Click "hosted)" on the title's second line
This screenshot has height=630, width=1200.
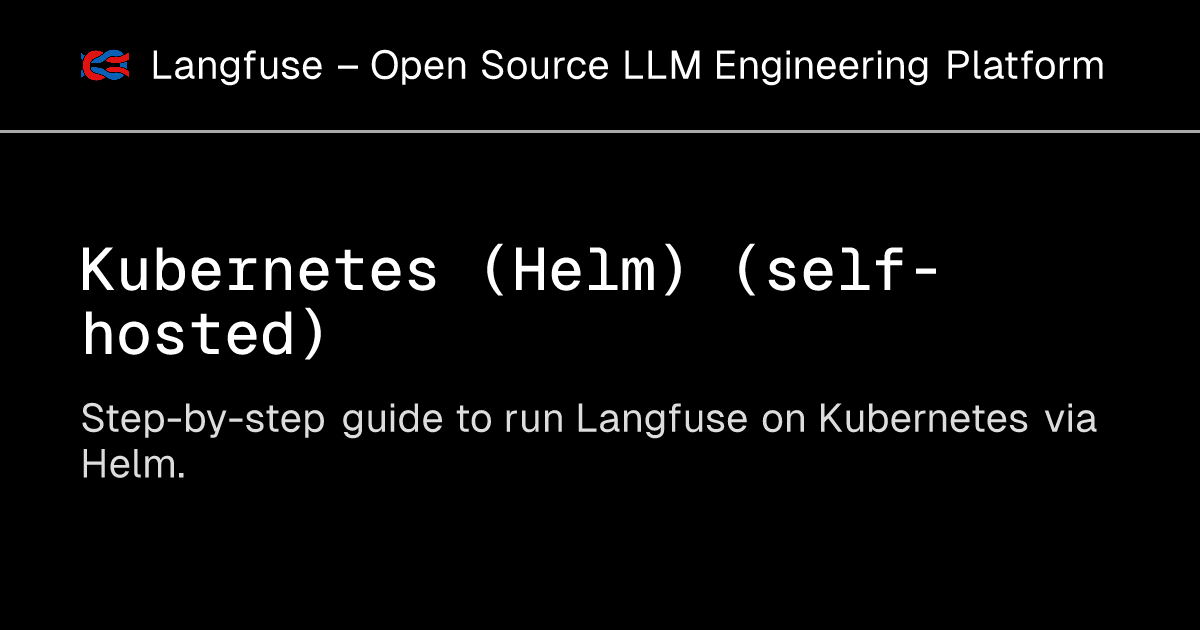pyautogui.click(x=204, y=334)
